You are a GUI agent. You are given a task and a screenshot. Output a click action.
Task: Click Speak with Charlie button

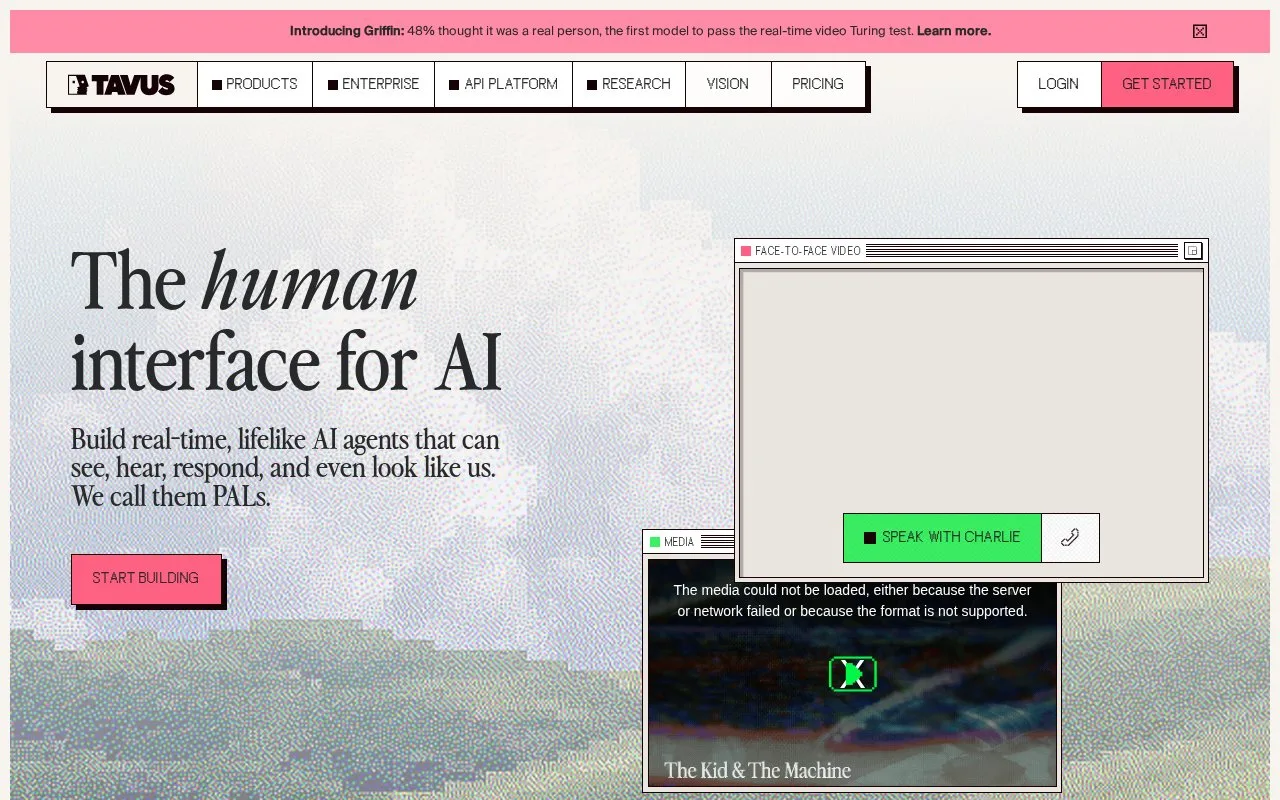pos(942,538)
